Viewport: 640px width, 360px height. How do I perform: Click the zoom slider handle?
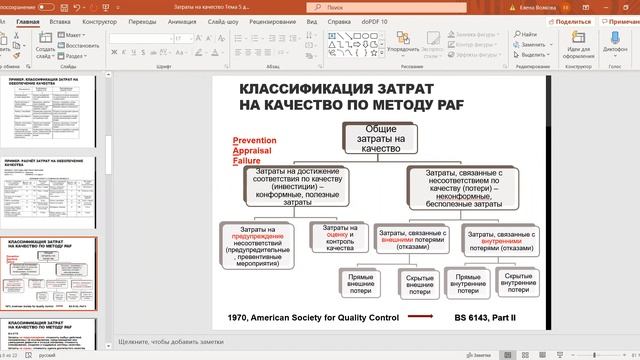pos(594,355)
